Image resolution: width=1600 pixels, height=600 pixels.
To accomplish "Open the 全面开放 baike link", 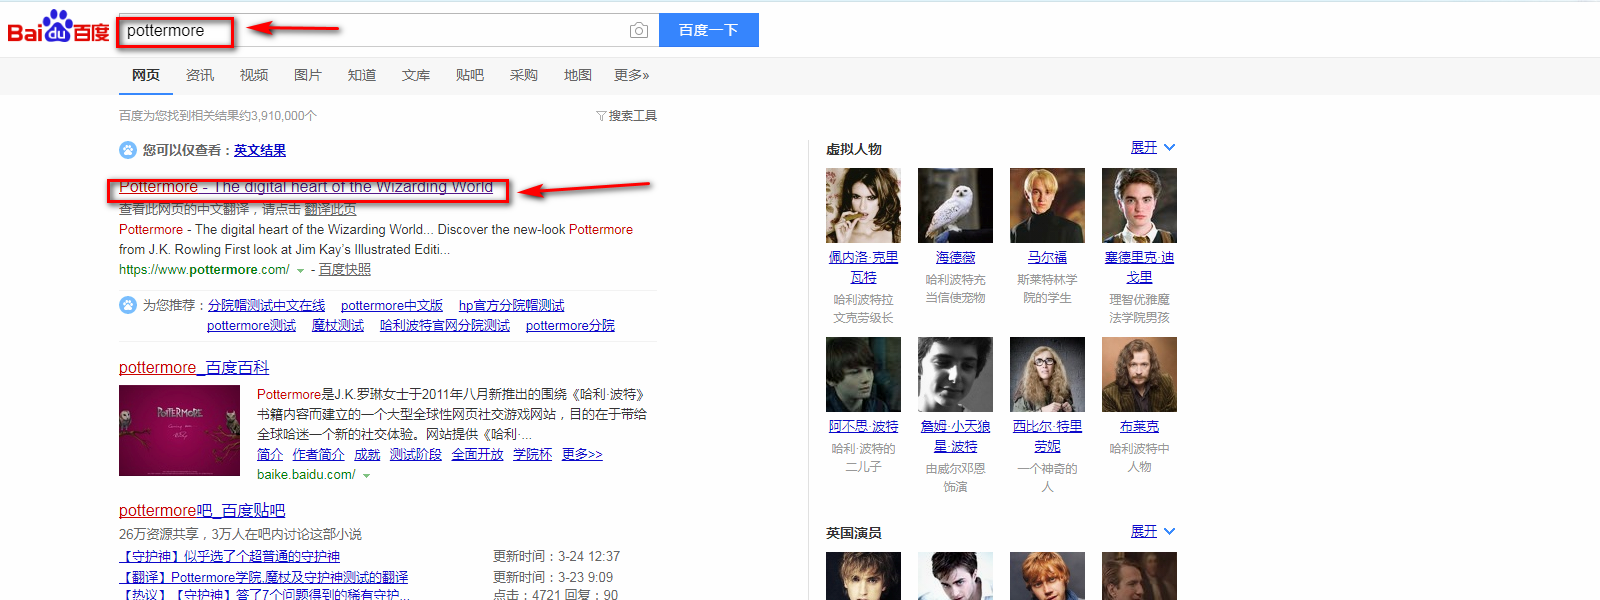I will click(x=477, y=454).
